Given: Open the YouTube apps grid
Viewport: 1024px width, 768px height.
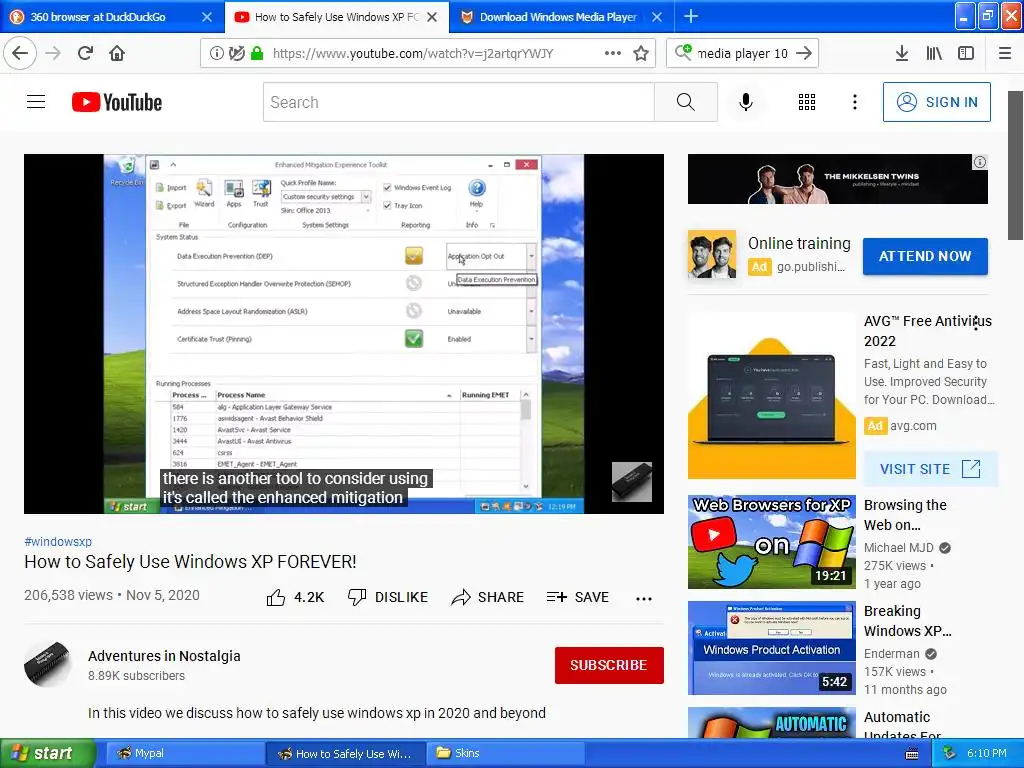Looking at the screenshot, I should tap(807, 102).
